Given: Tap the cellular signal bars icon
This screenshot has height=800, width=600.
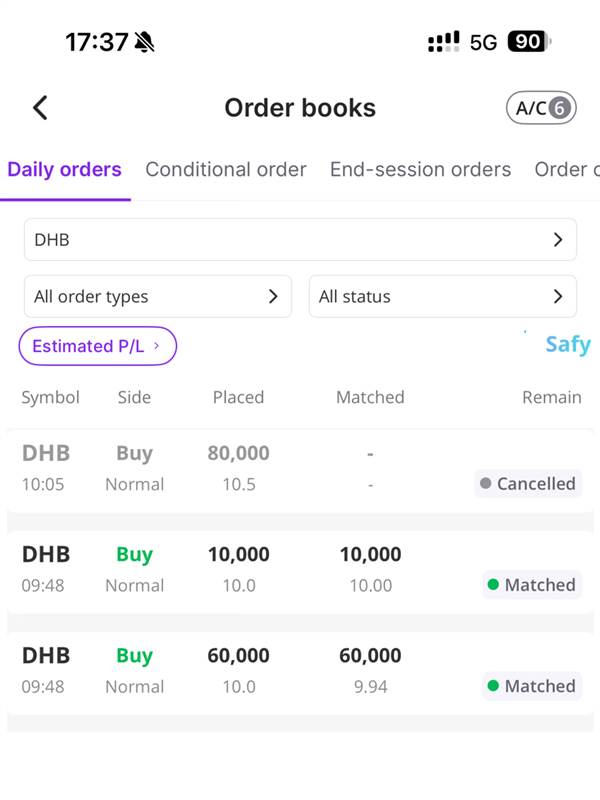Looking at the screenshot, I should 443,42.
